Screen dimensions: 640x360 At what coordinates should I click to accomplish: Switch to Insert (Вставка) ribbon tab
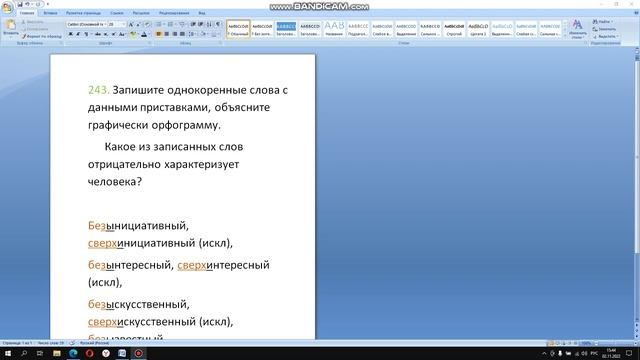pyautogui.click(x=50, y=13)
